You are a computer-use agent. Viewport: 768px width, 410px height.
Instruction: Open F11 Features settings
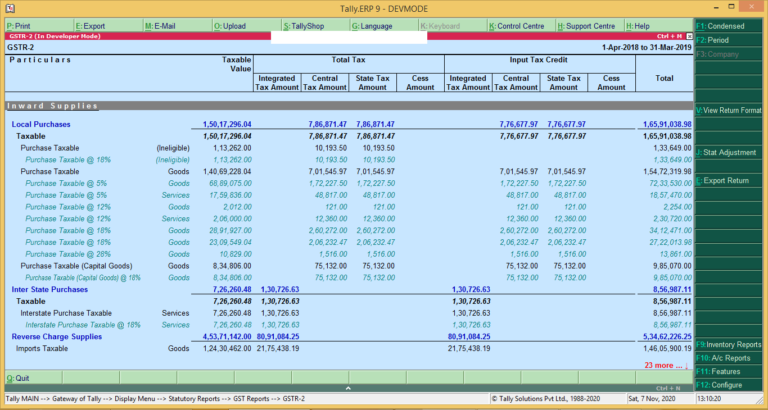(730, 371)
